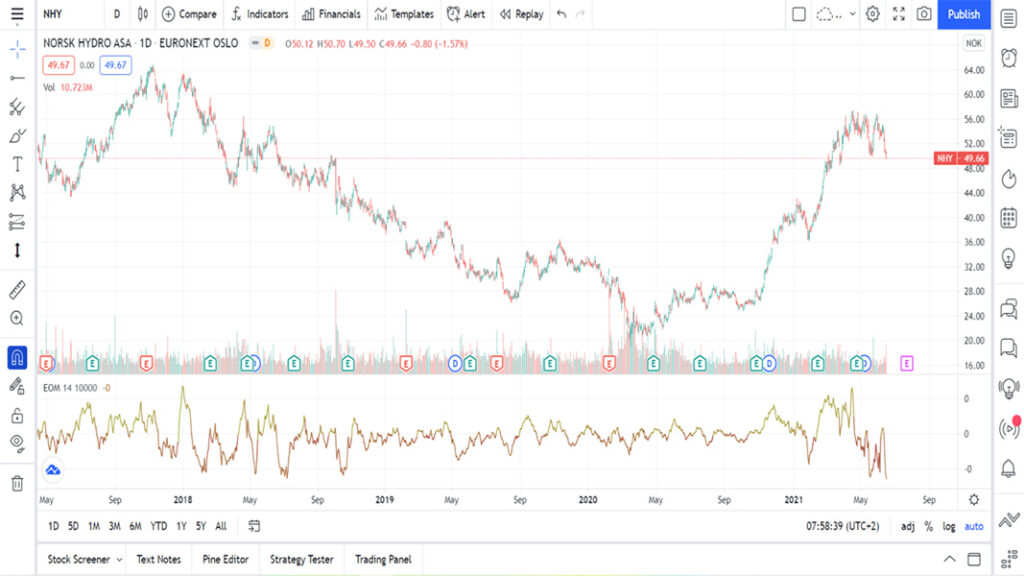The image size is (1024, 576).
Task: Open the forecast and measurement tools
Action: (x=17, y=222)
